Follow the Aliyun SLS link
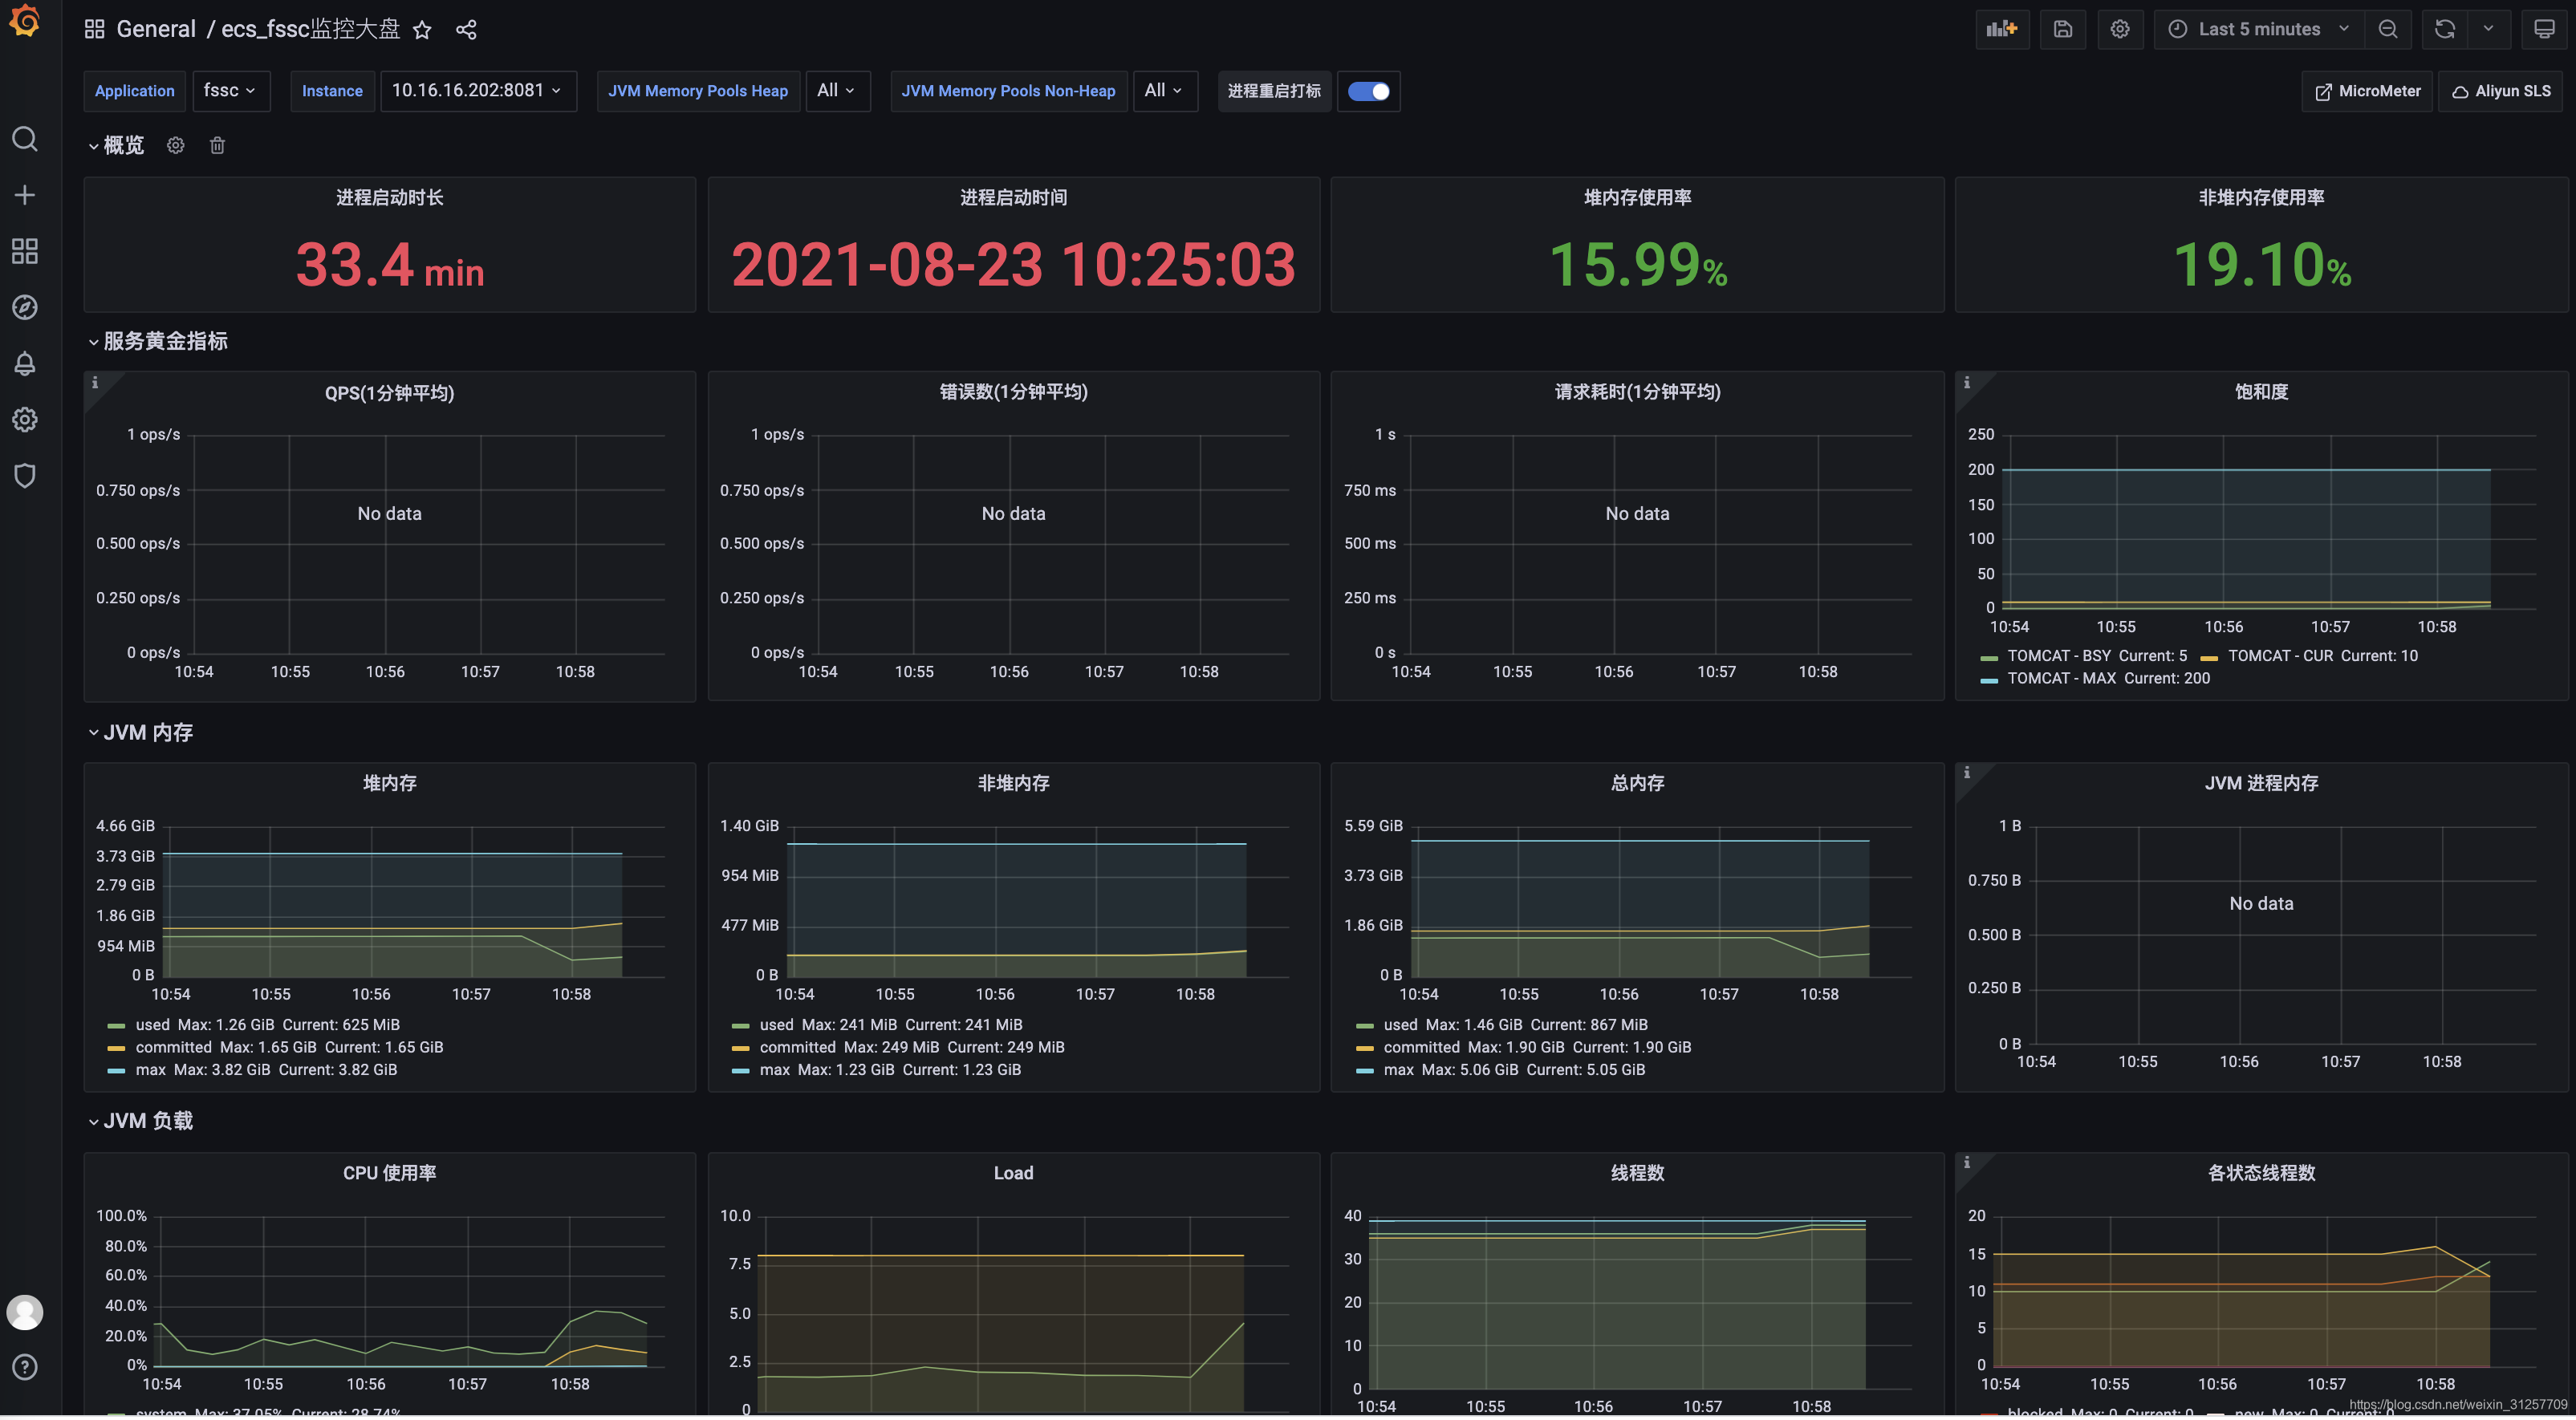Image resolution: width=2576 pixels, height=1420 pixels. tap(2500, 91)
